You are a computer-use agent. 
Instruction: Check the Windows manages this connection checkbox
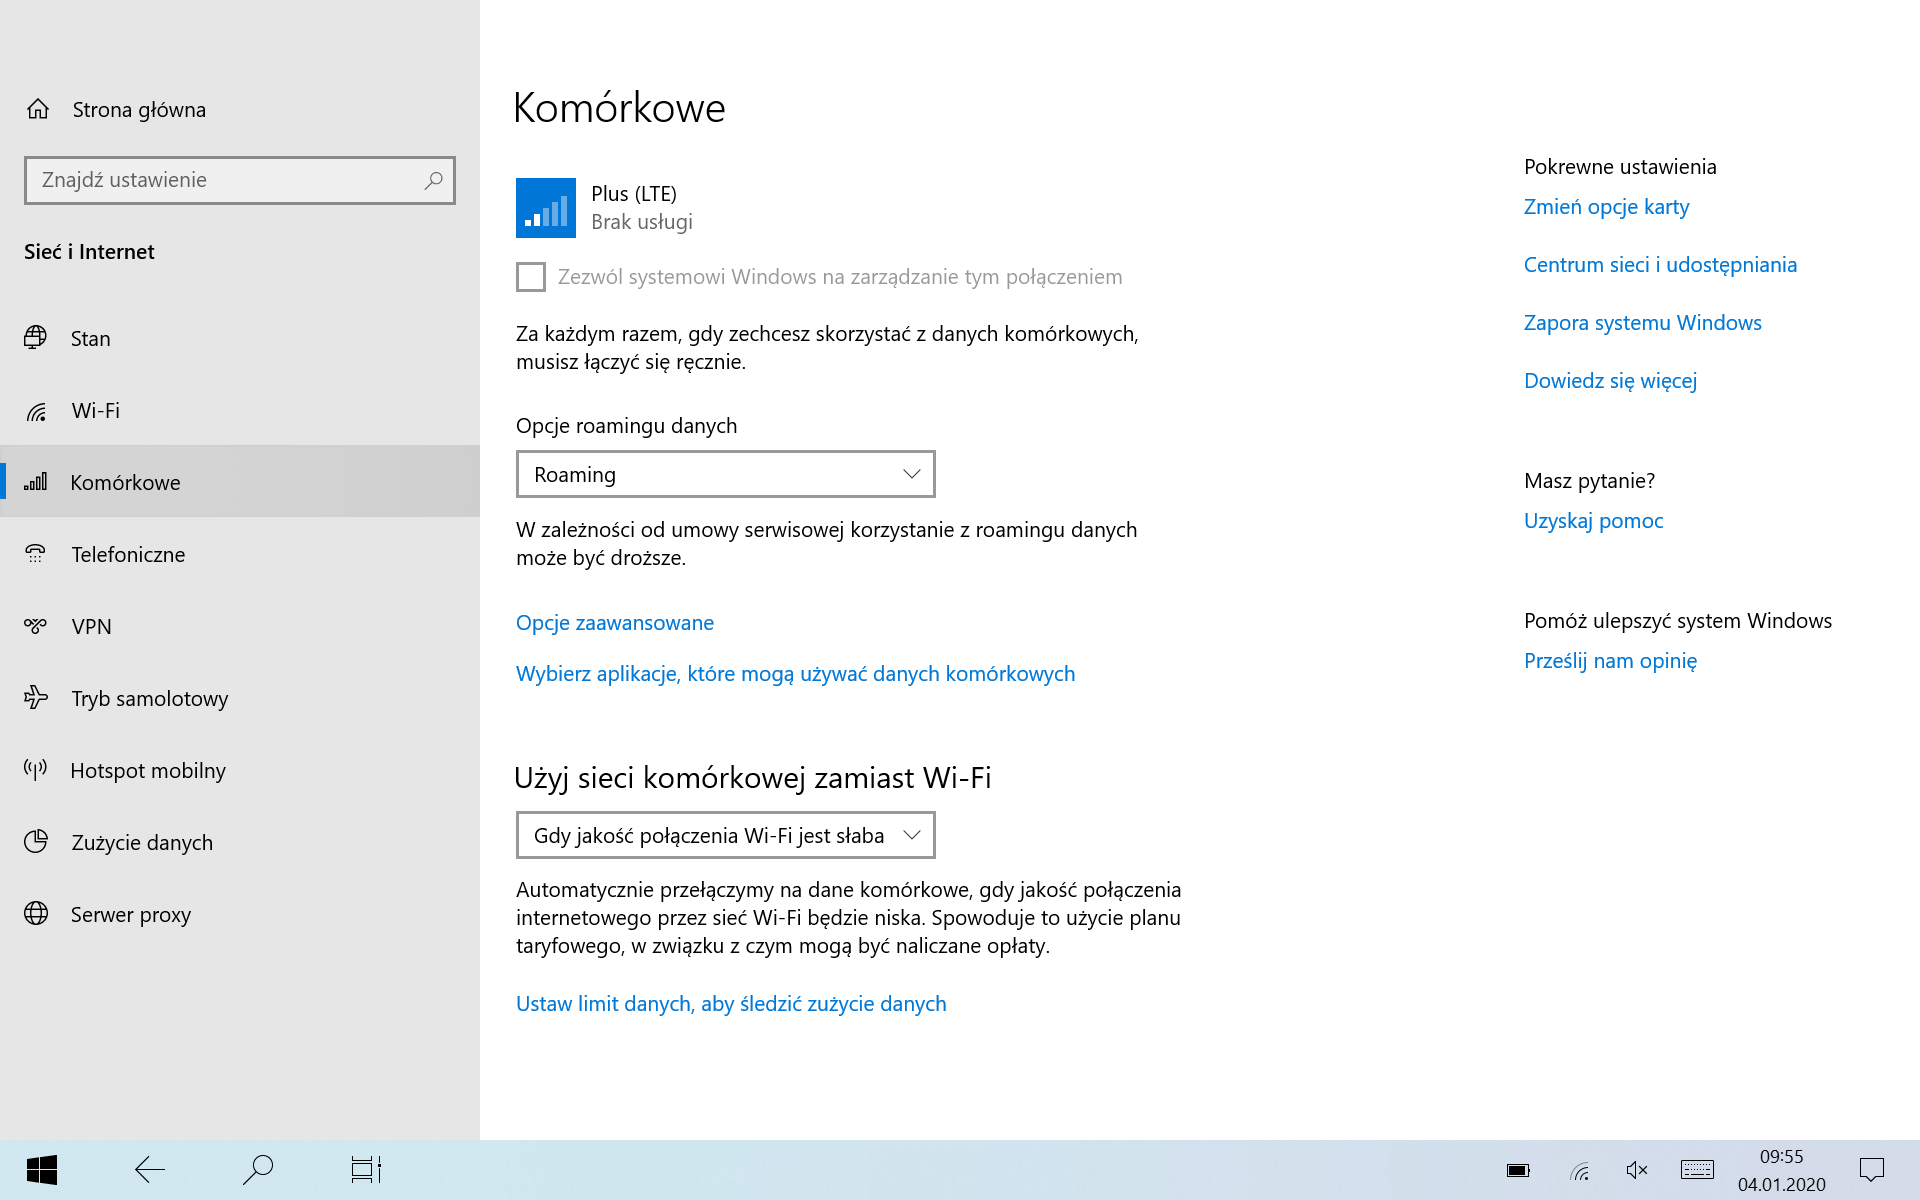click(531, 277)
